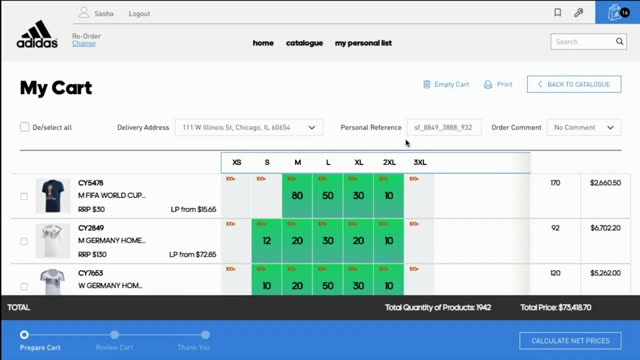640x360 pixels.
Task: Check the CY5478 product row checkbox
Action: point(24,196)
